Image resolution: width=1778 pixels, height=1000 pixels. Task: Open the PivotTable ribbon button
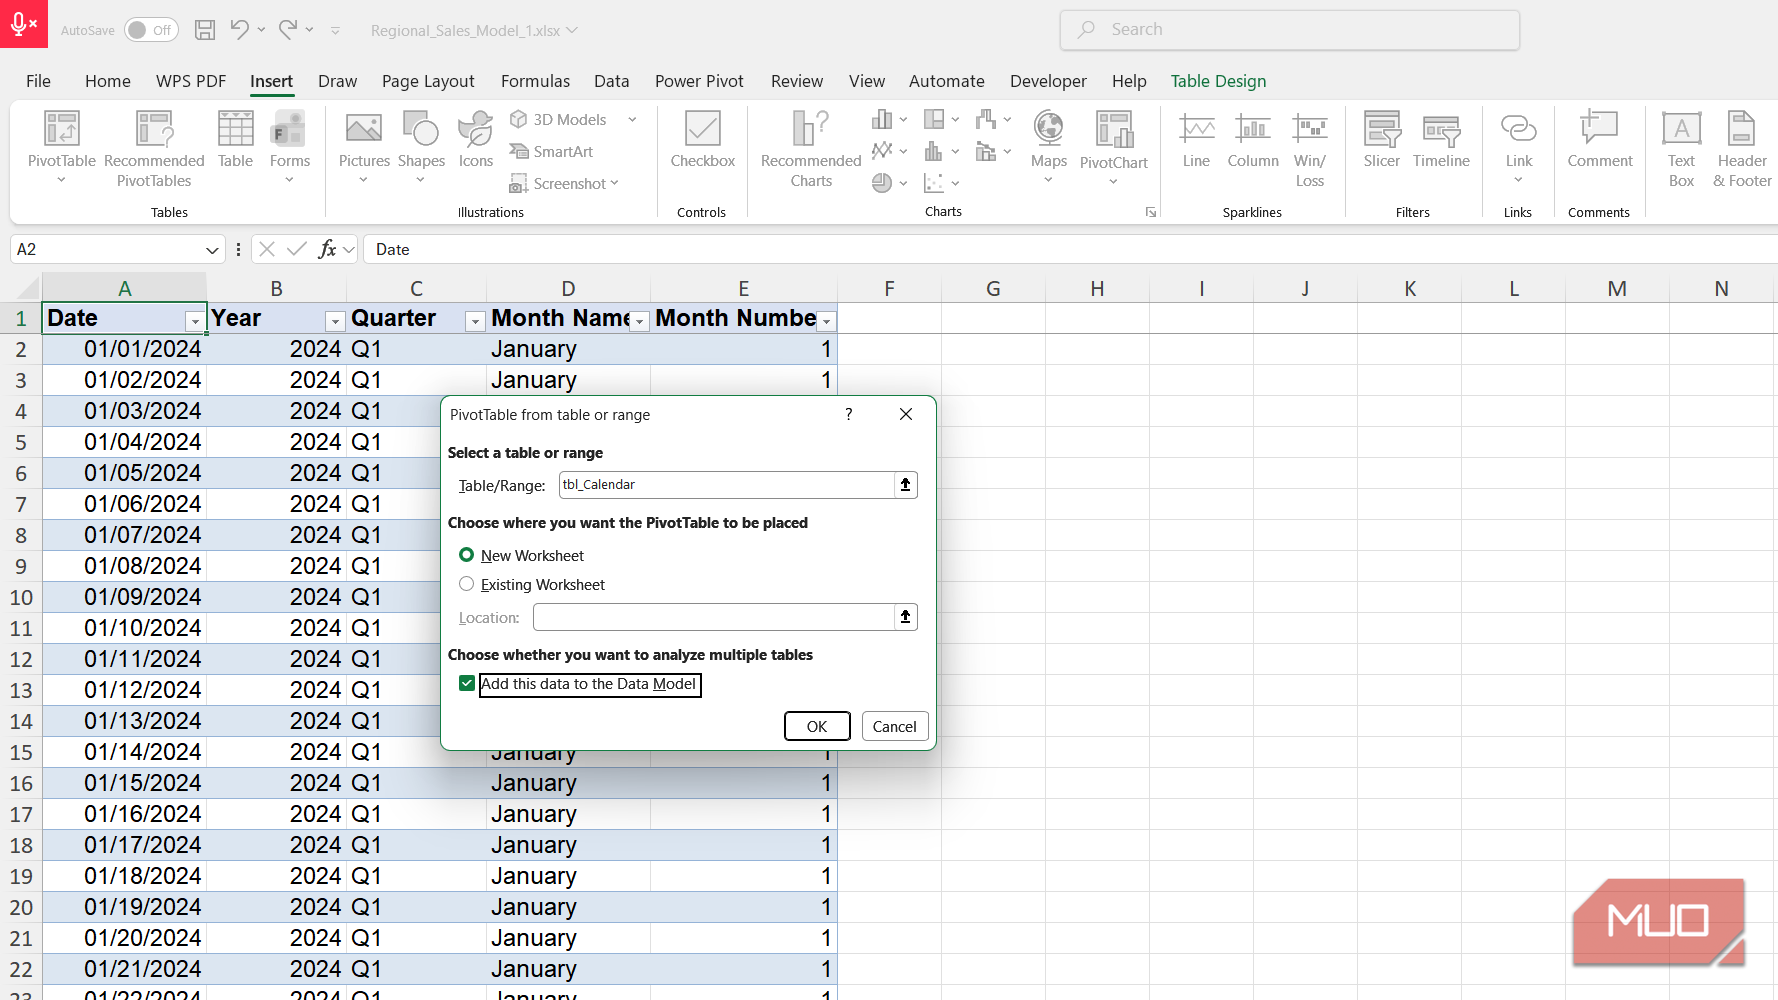[x=61, y=147]
